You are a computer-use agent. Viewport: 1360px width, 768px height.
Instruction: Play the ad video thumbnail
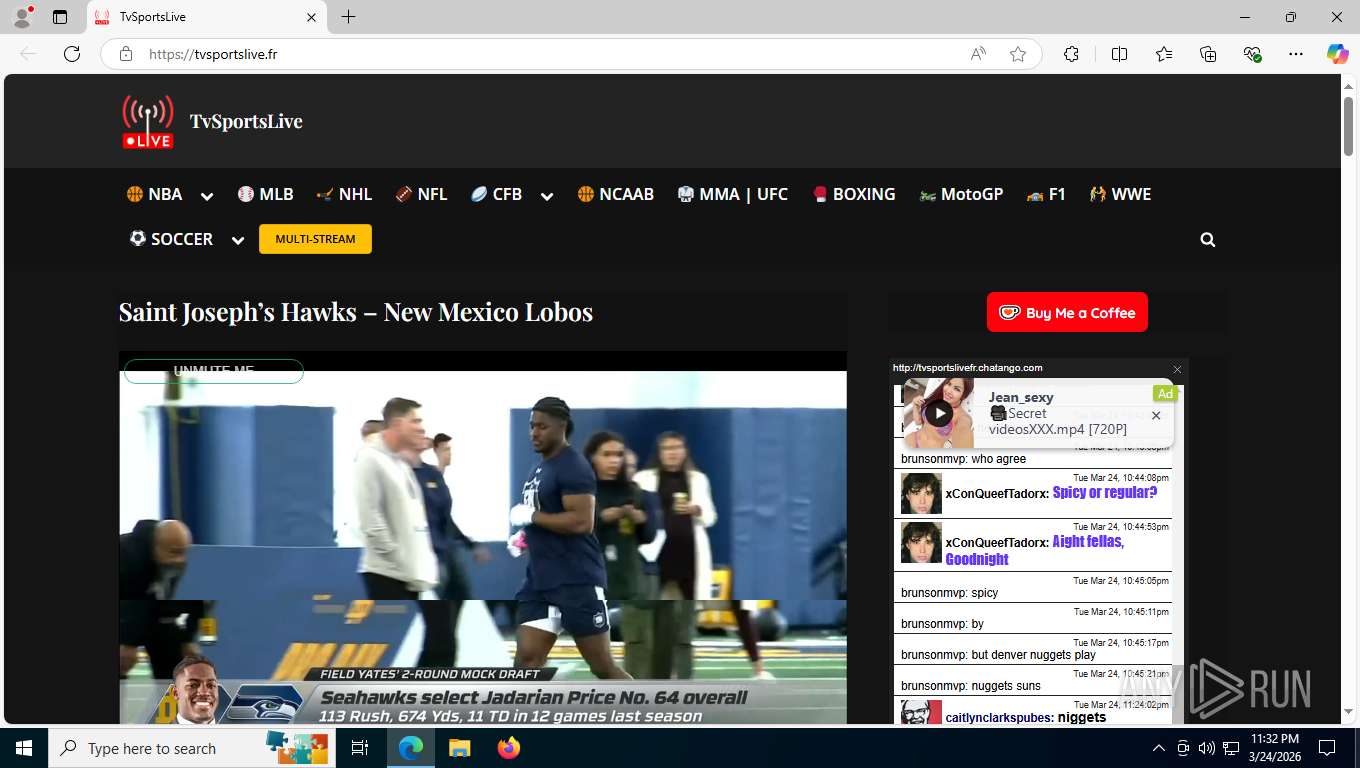[938, 413]
